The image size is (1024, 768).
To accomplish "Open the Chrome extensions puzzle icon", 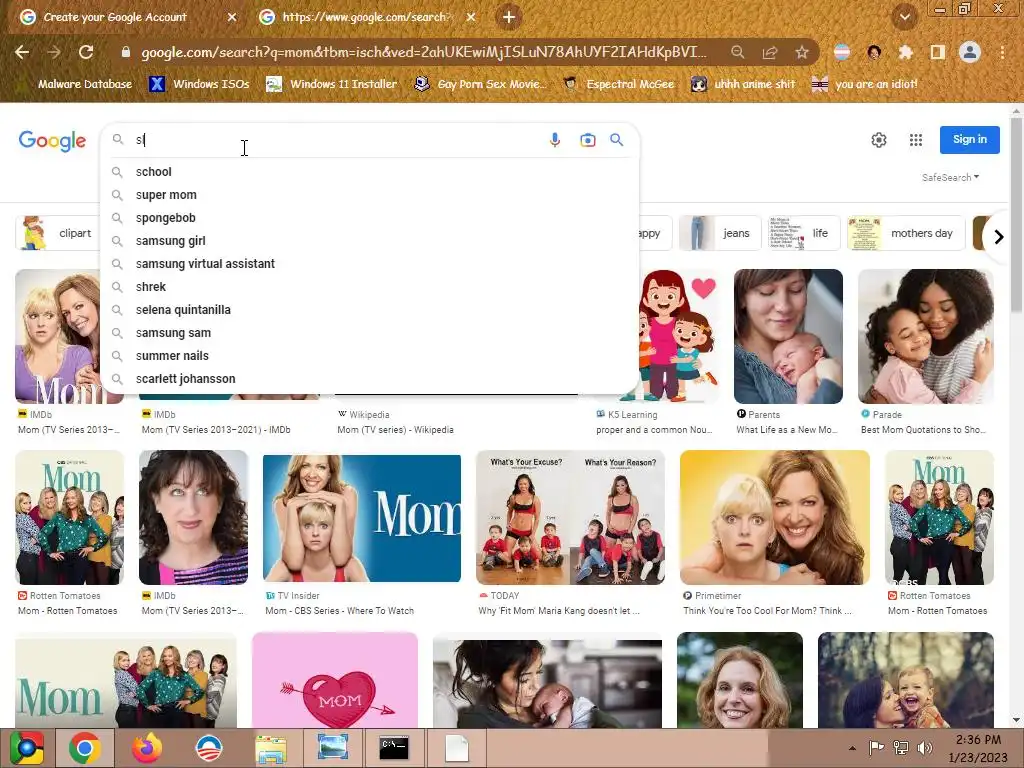I will click(905, 52).
